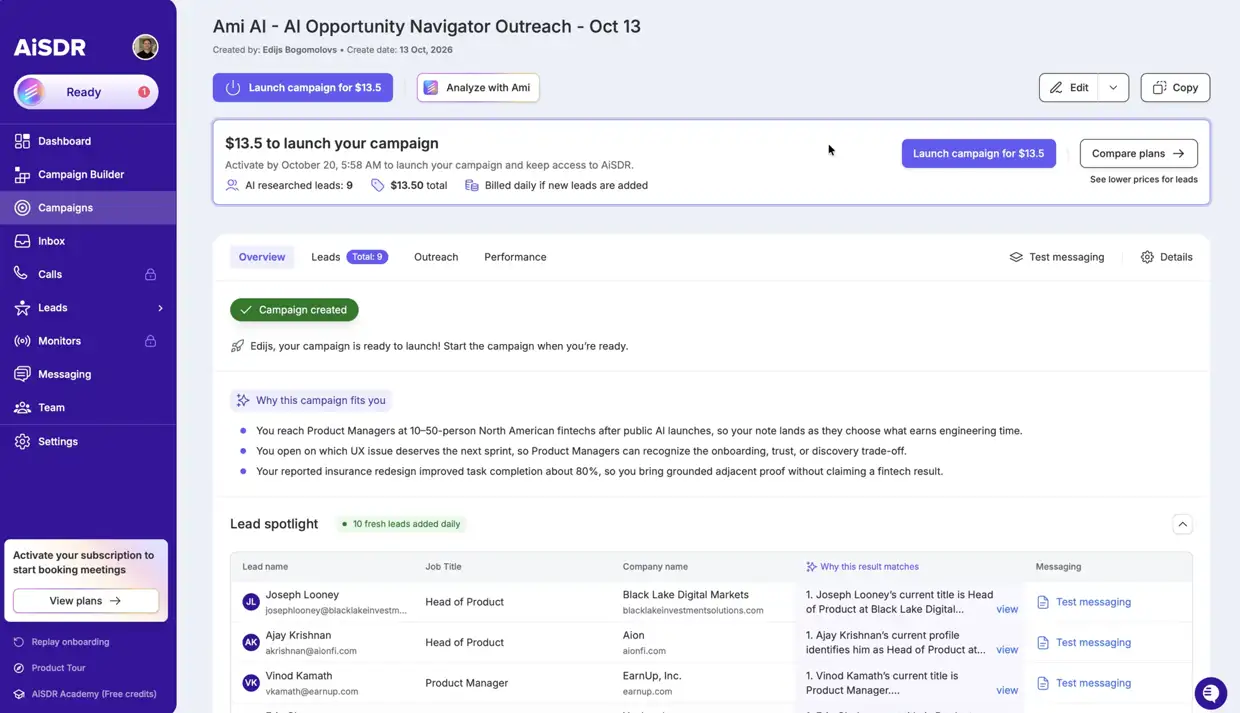The width and height of the screenshot is (1240, 713).
Task: Click the earnup.com domain text
Action: (x=647, y=691)
